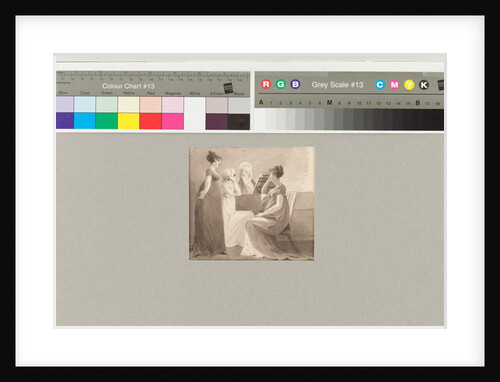Click the cyan C circle
Image resolution: width=500 pixels, height=382 pixels.
pyautogui.click(x=380, y=85)
